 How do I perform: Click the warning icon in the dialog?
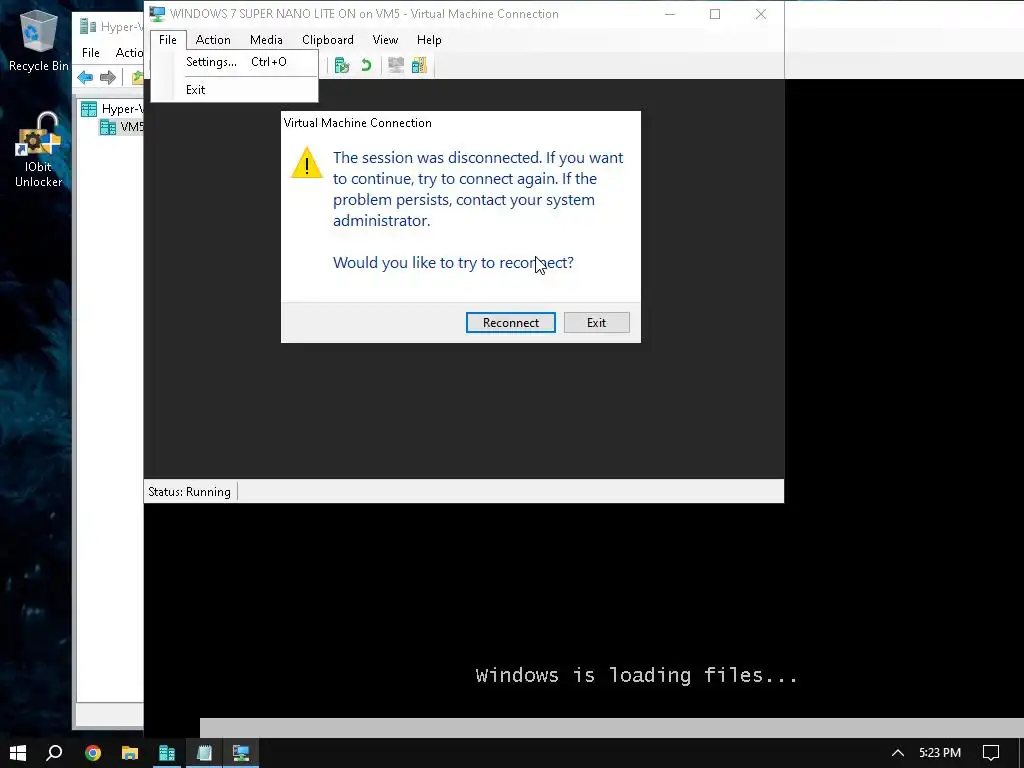tap(306, 163)
